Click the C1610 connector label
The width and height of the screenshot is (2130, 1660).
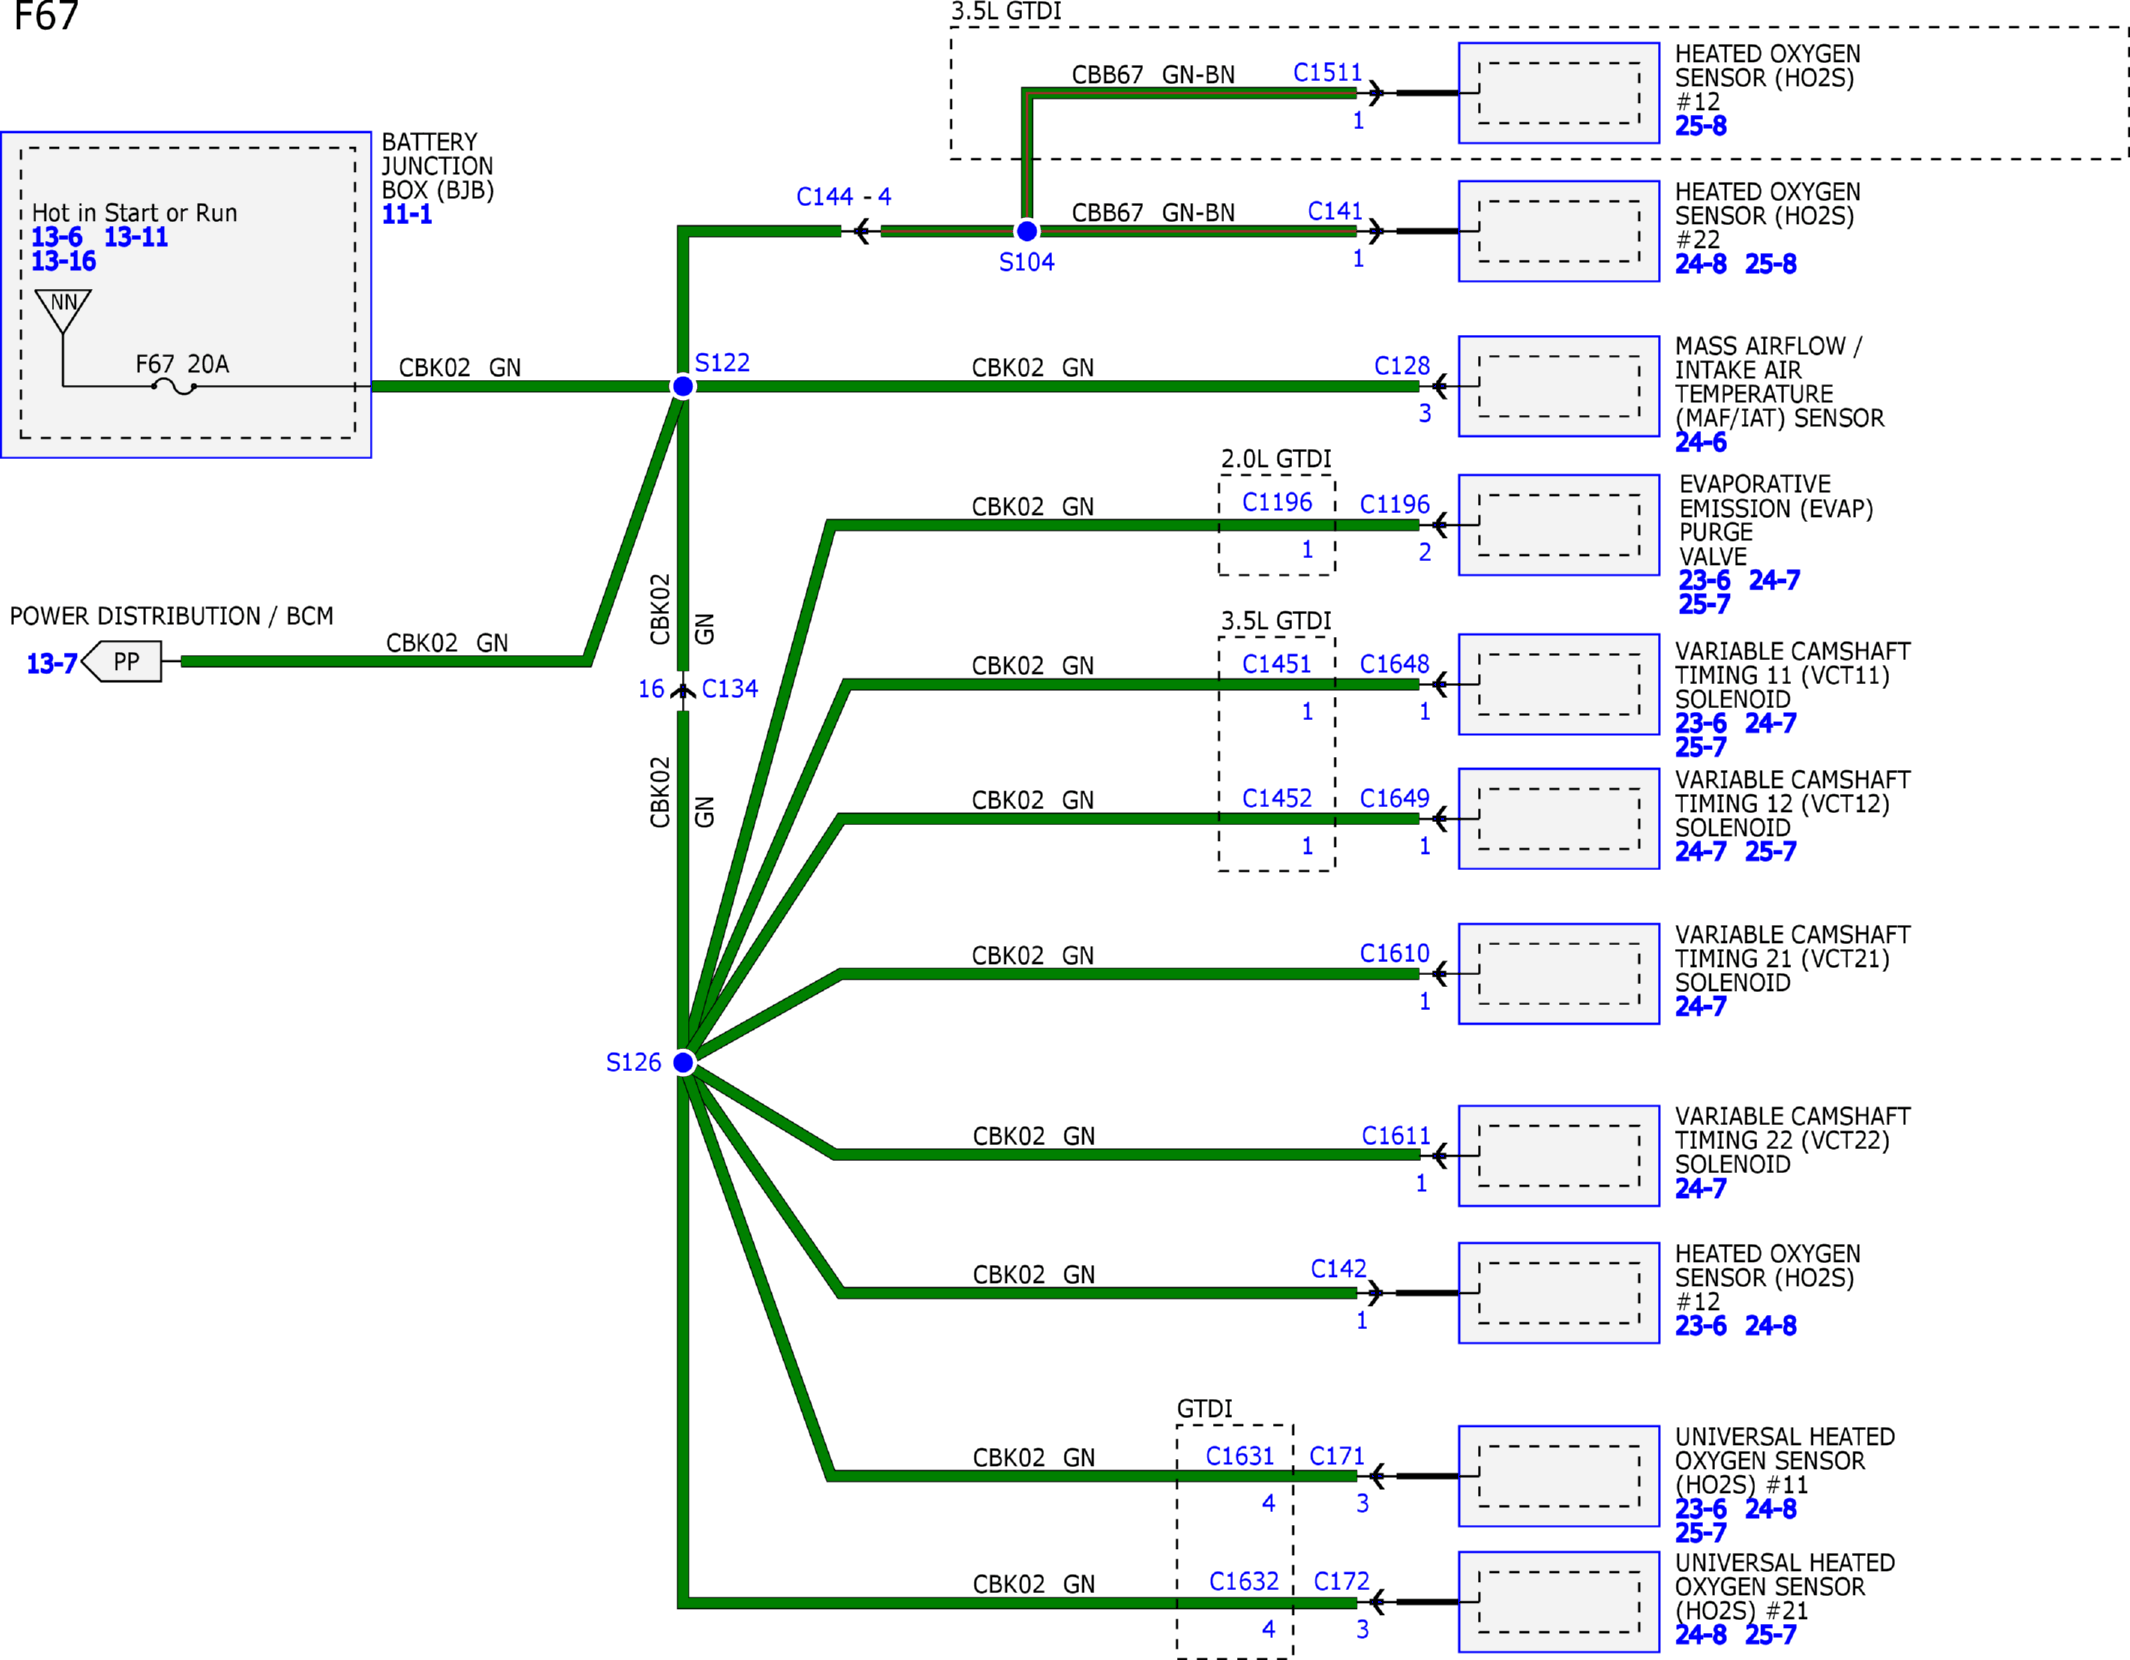[x=1395, y=953]
